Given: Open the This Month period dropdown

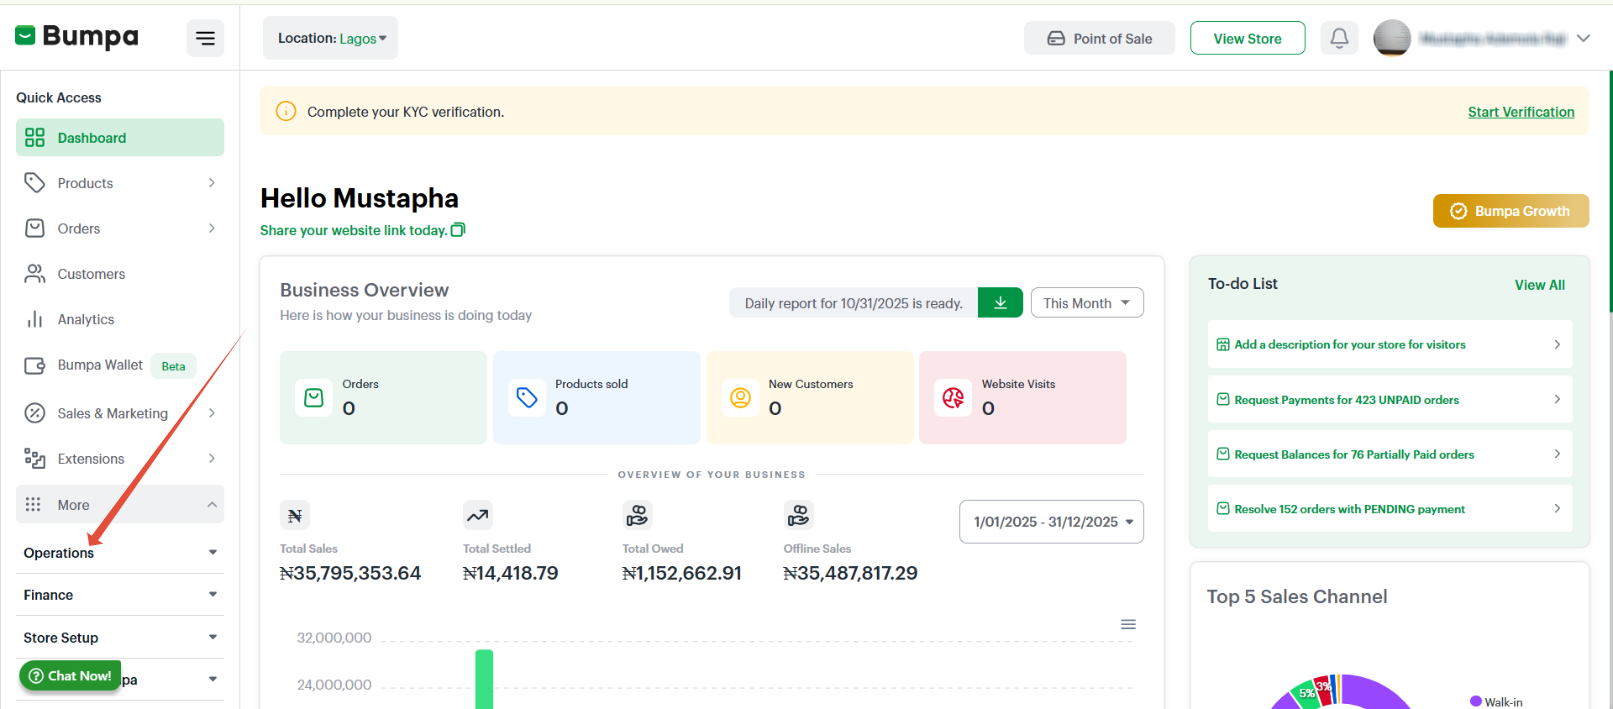Looking at the screenshot, I should (1087, 303).
